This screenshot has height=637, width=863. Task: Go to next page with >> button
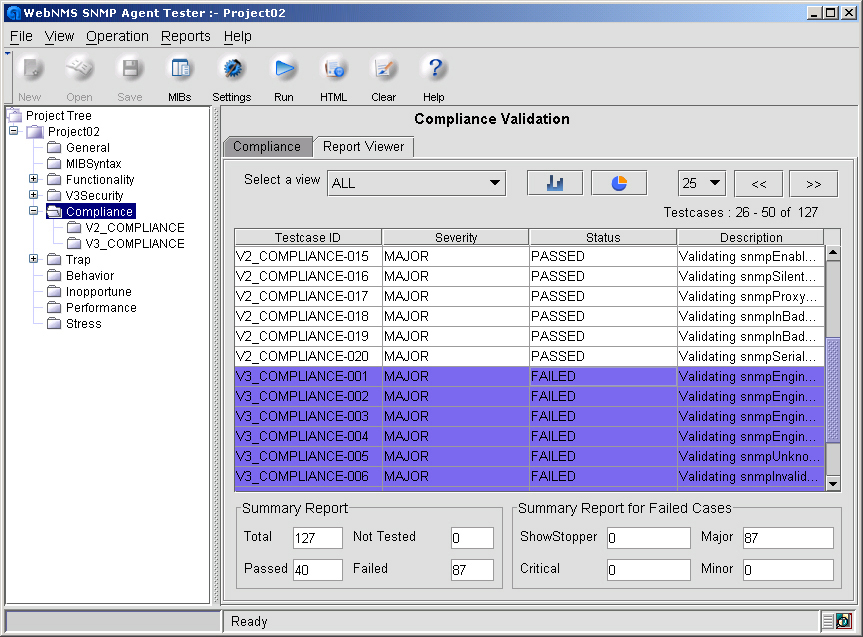(x=813, y=184)
